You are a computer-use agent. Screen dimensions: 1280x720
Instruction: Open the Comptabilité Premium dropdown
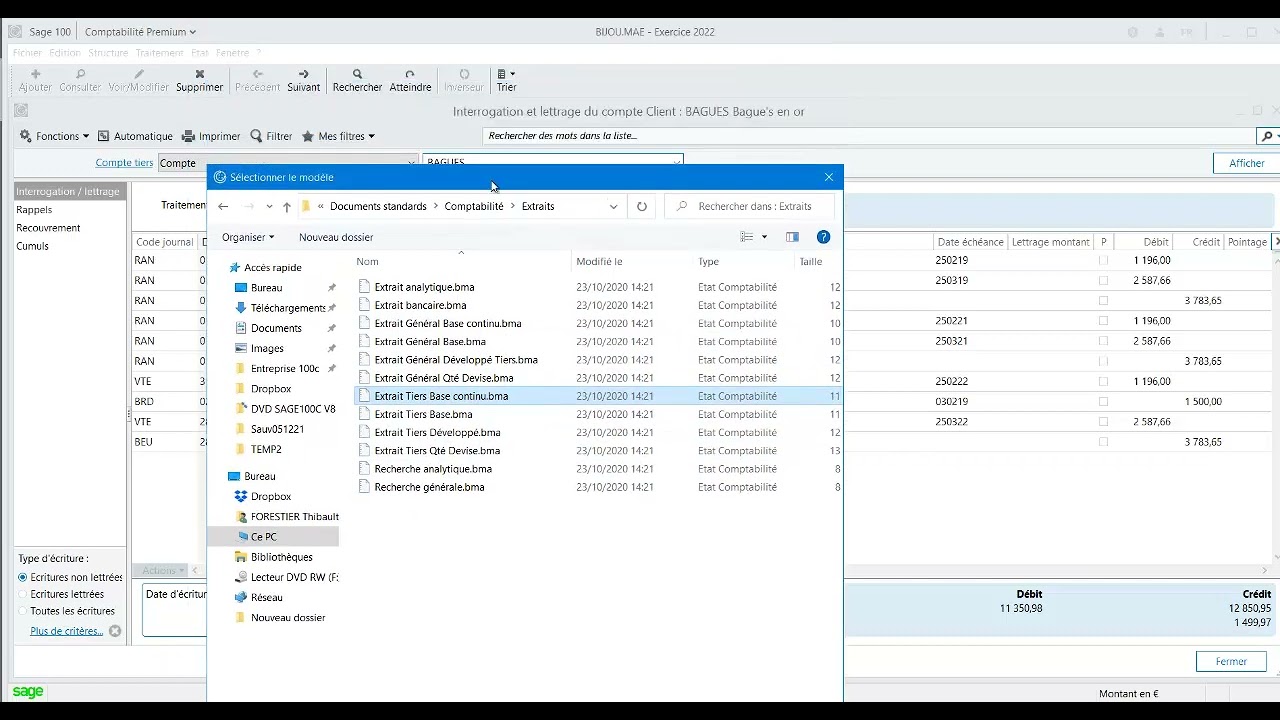click(x=140, y=32)
